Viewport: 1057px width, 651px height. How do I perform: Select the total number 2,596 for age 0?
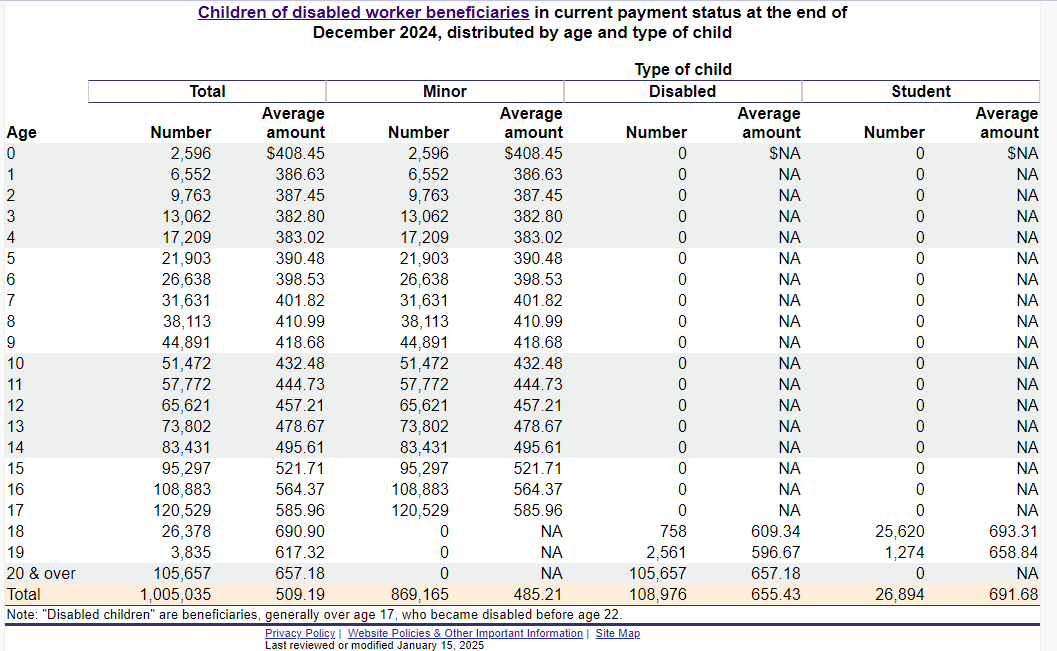191,154
